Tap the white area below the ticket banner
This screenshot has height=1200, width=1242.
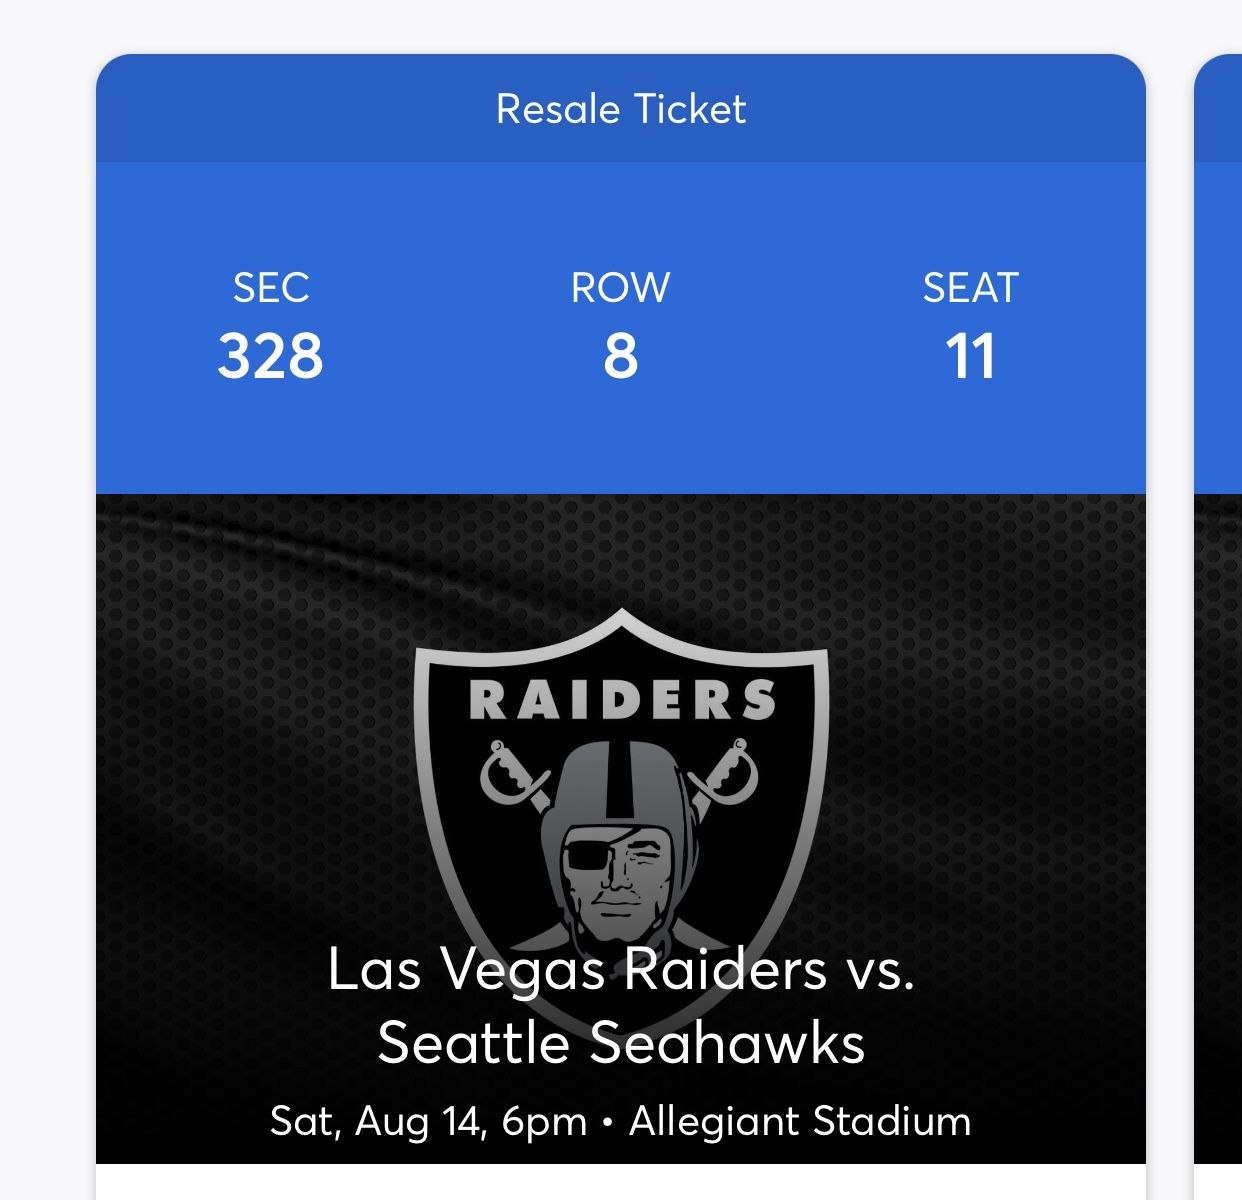pyautogui.click(x=621, y=1182)
